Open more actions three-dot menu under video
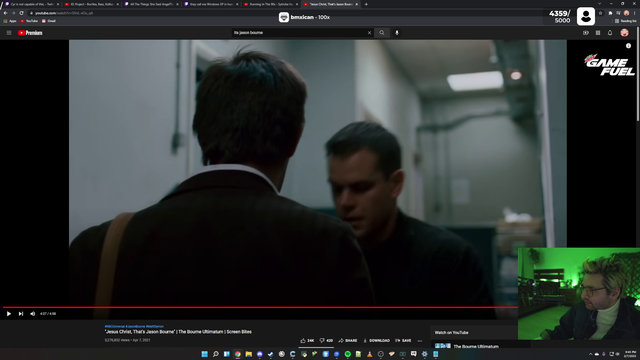This screenshot has width=640, height=360. (x=420, y=340)
